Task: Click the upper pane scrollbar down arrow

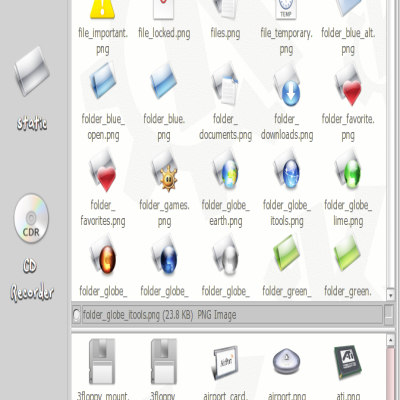Action: coord(390,295)
